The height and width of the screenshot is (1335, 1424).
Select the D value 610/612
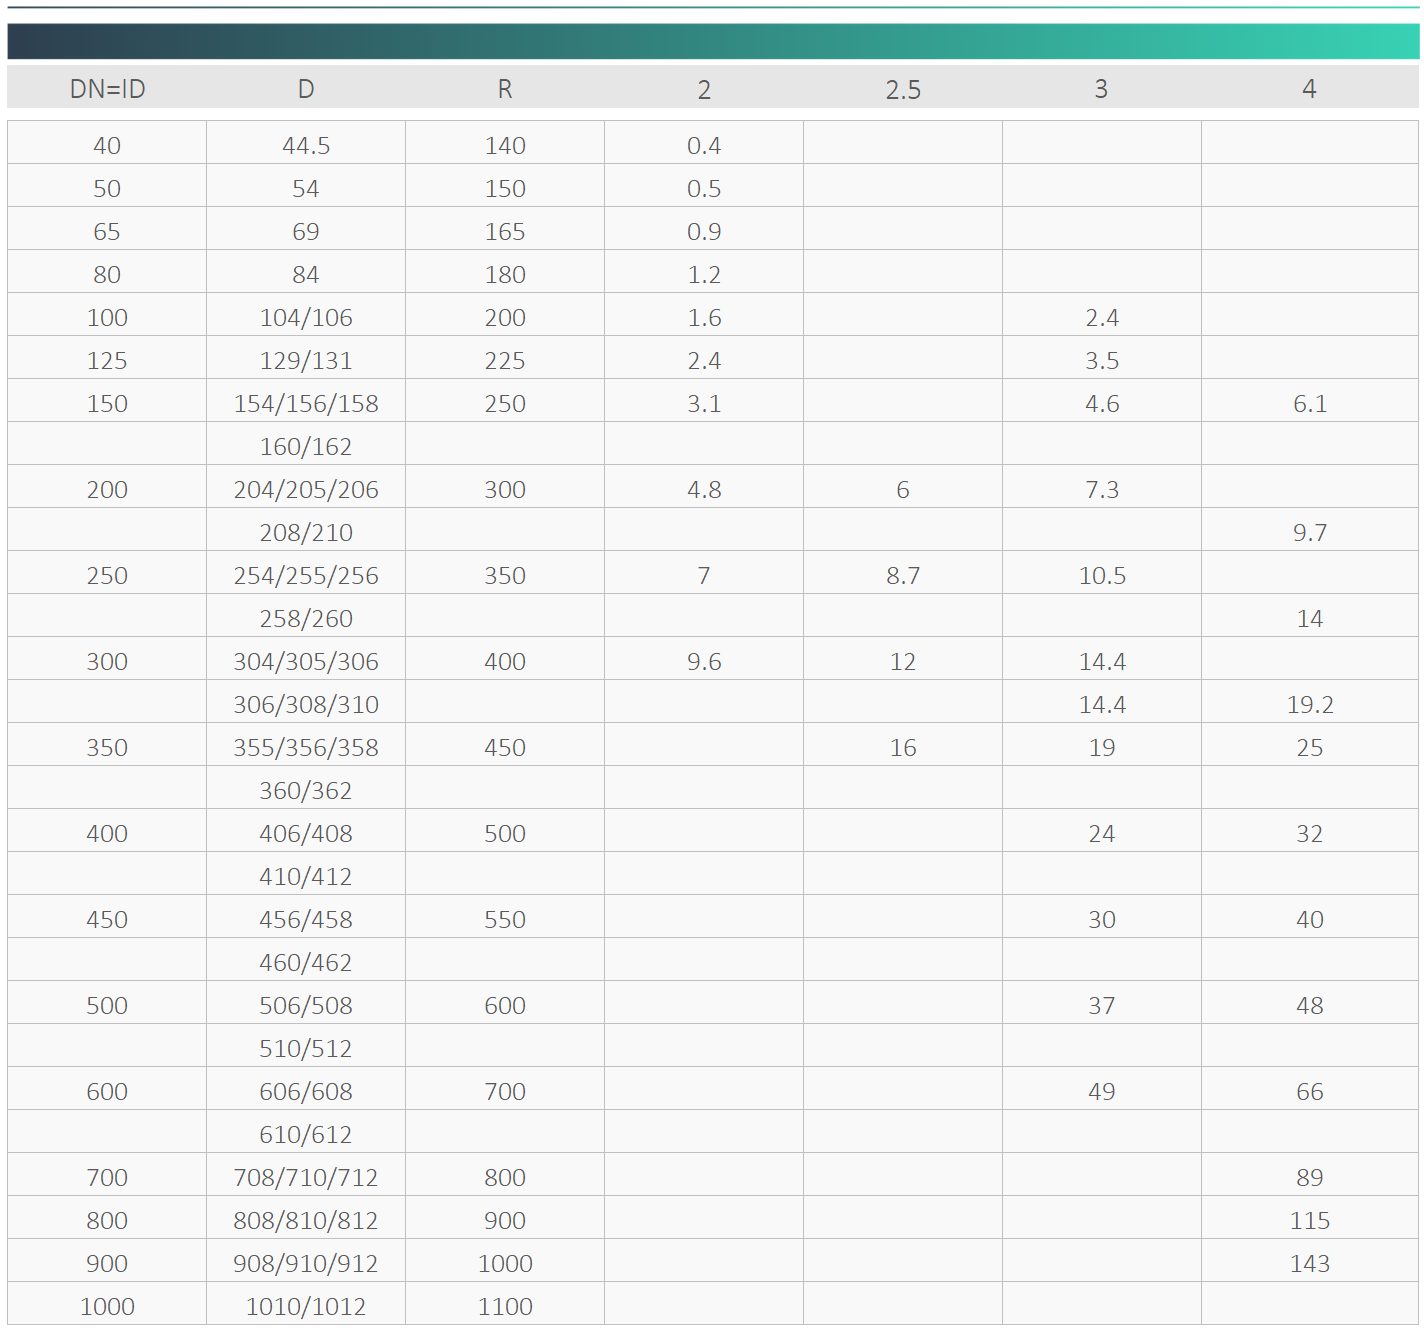(x=306, y=1135)
